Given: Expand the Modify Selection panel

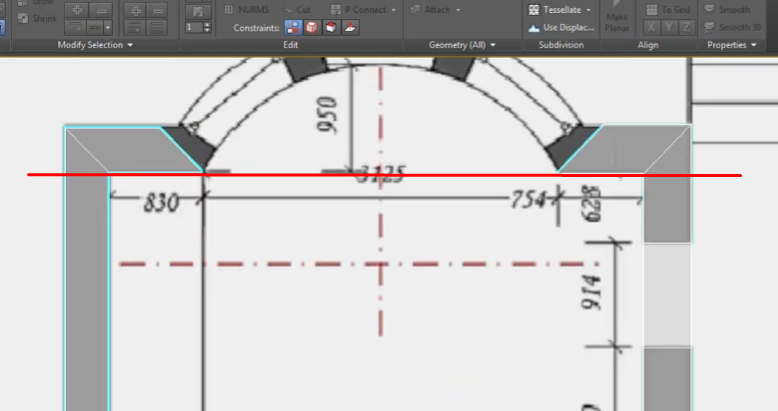Looking at the screenshot, I should 95,45.
